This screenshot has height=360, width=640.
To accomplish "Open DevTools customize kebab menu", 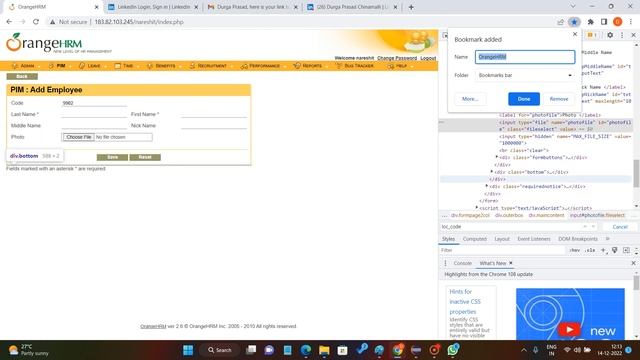I will coord(622,36).
